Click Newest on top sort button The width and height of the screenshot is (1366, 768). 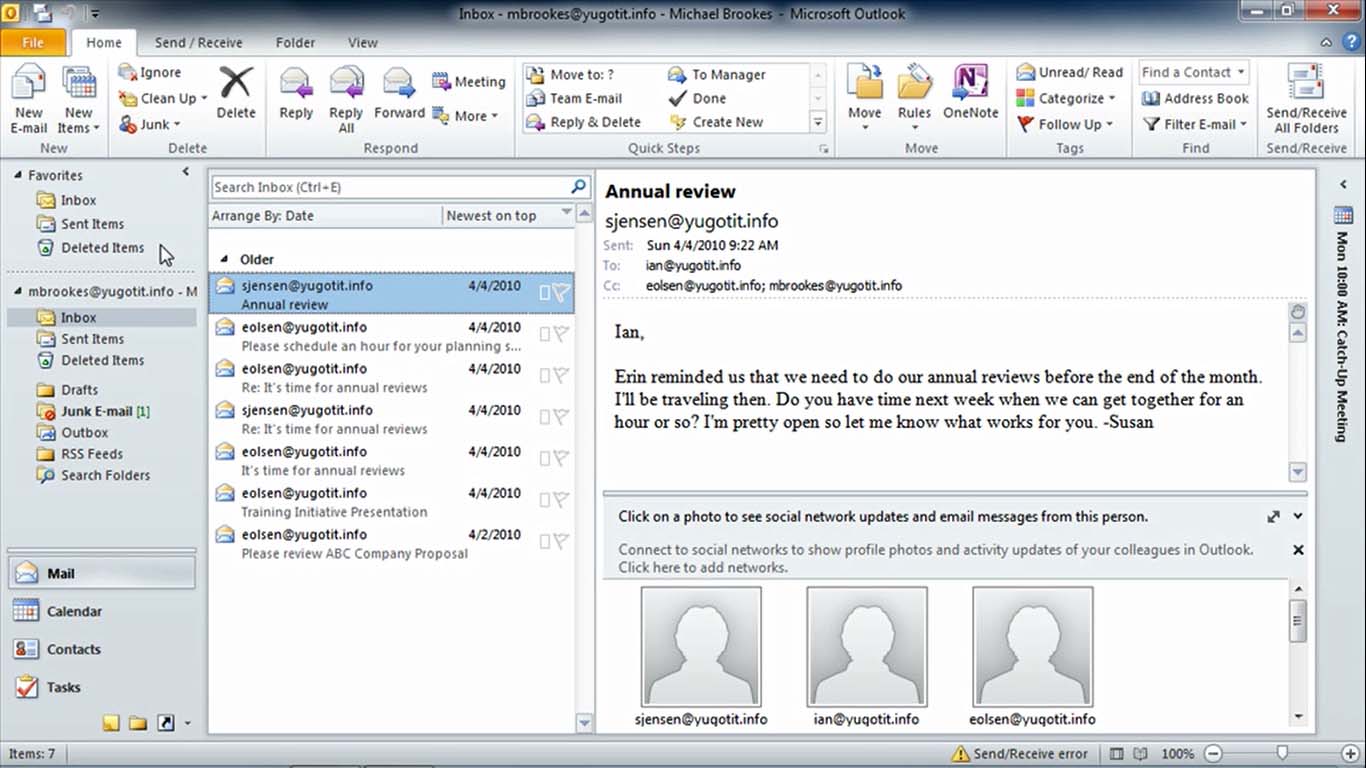pos(508,215)
